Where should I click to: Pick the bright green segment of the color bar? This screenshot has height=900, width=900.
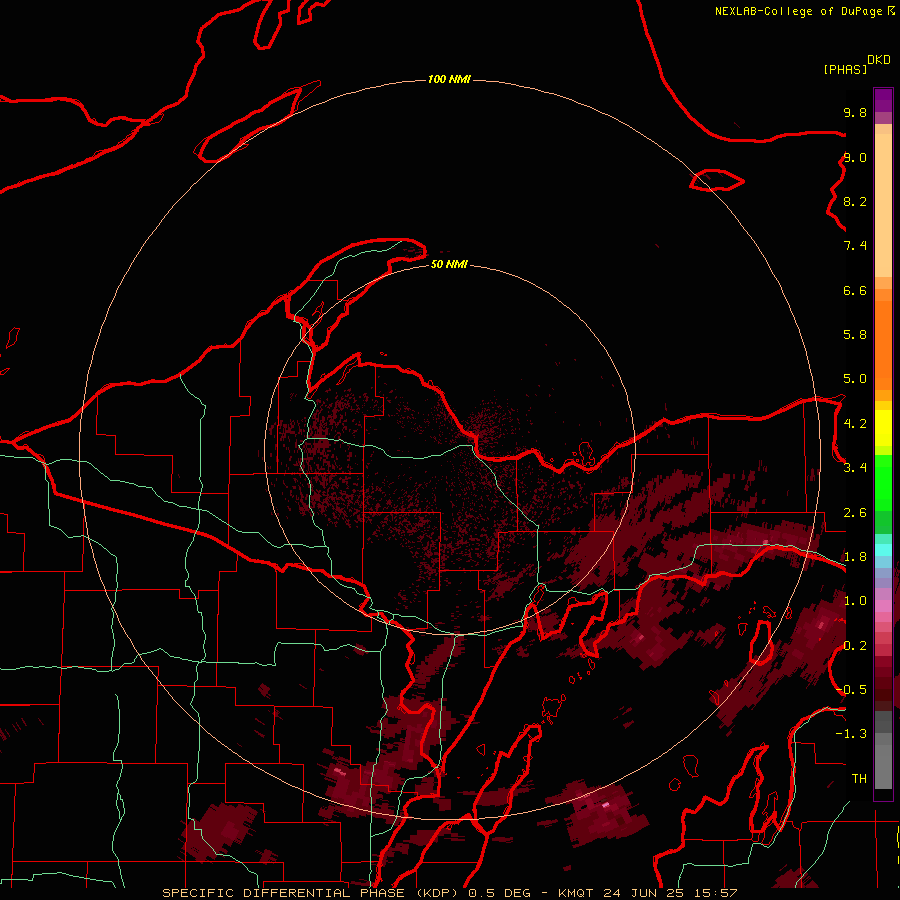click(x=883, y=488)
